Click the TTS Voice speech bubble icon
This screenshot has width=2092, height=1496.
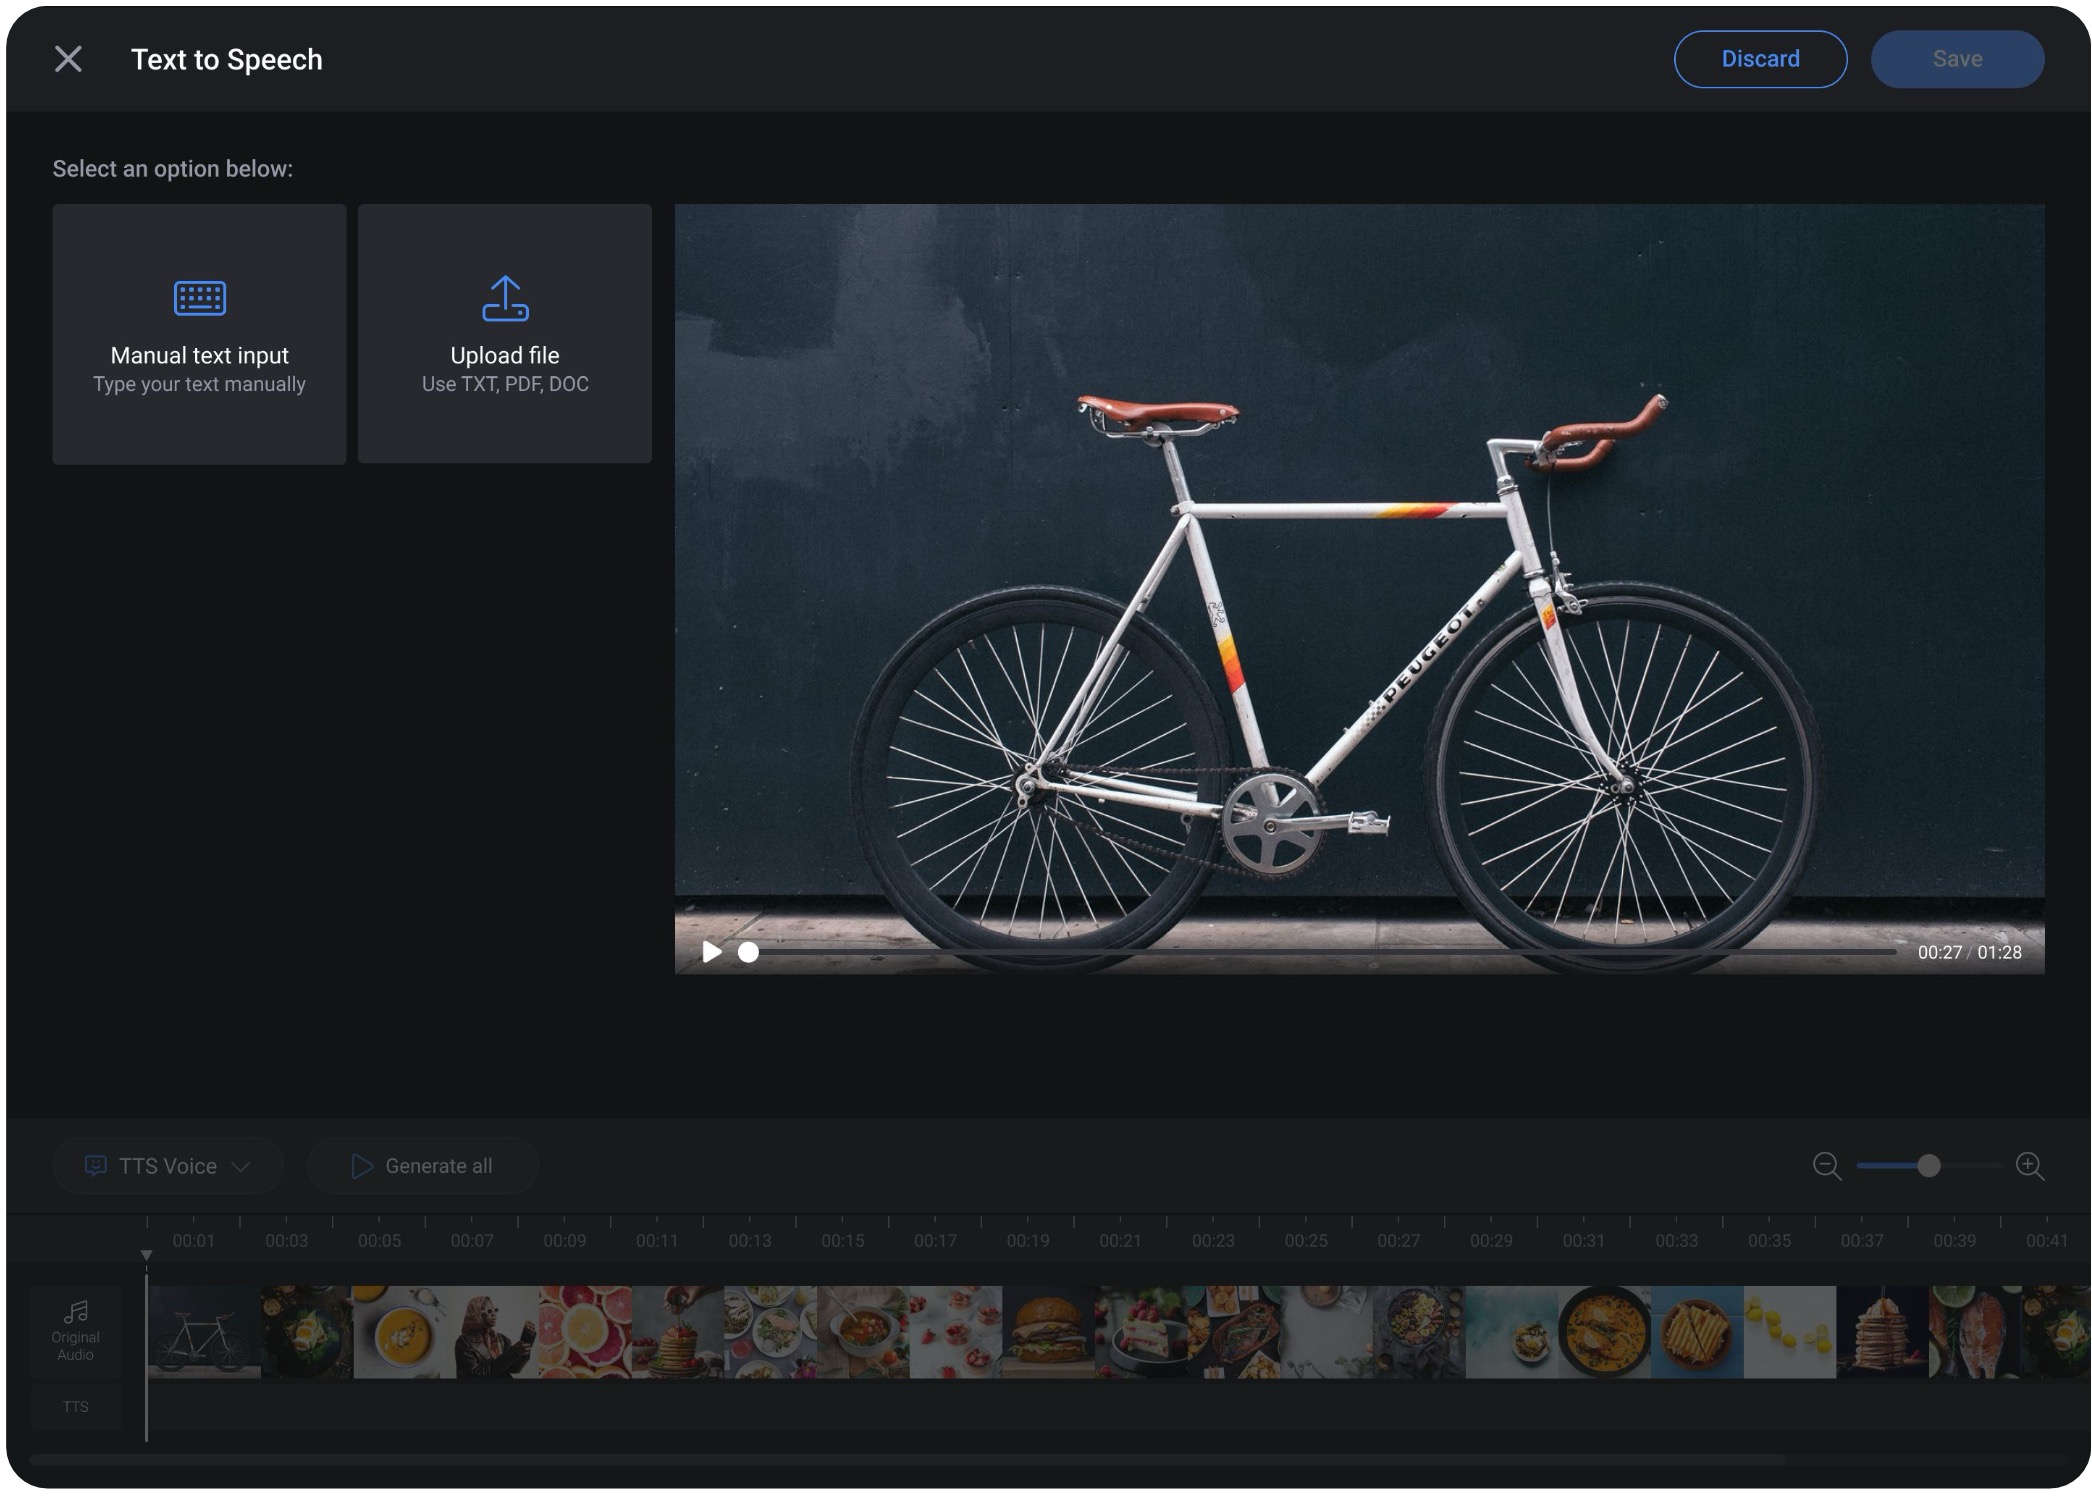95,1166
